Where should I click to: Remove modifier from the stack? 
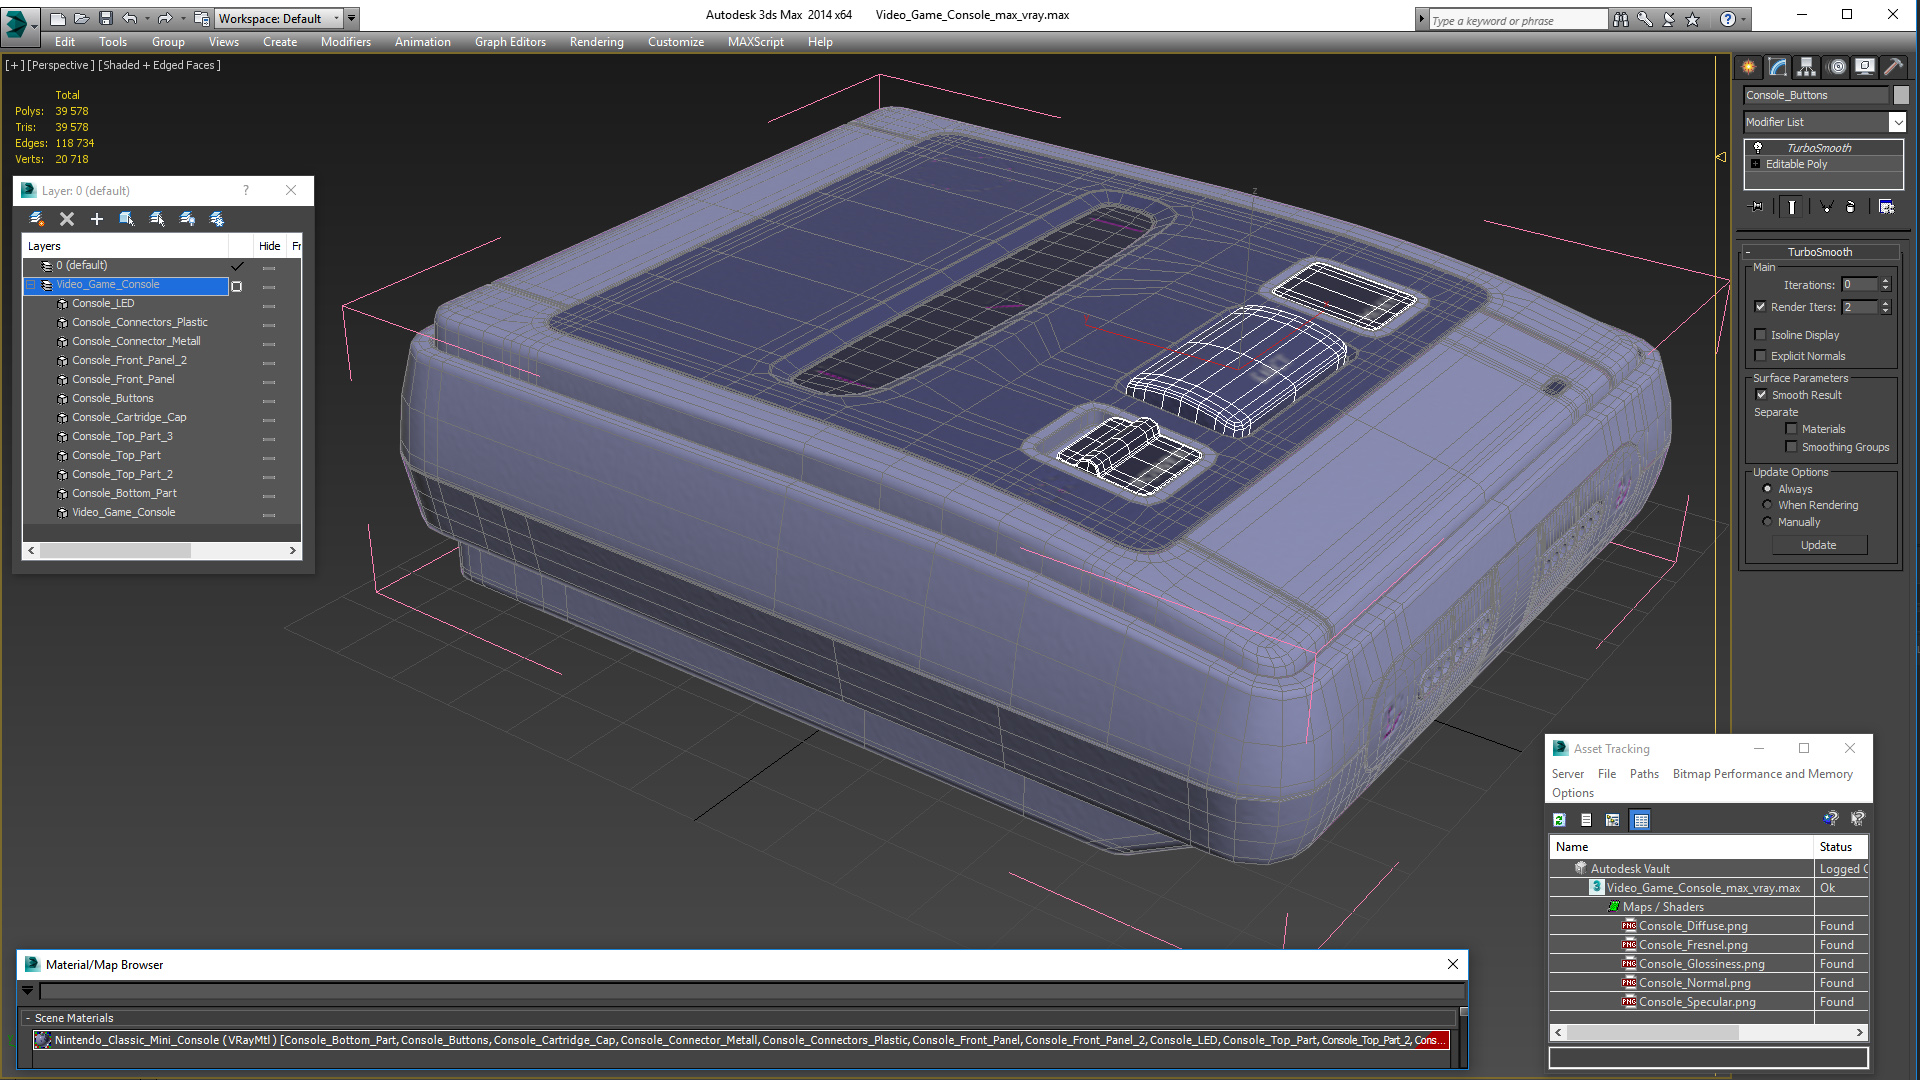1850,207
